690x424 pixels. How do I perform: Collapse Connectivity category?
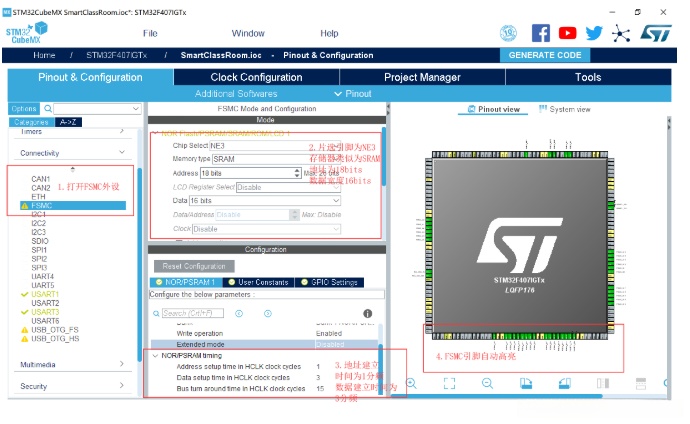point(122,152)
